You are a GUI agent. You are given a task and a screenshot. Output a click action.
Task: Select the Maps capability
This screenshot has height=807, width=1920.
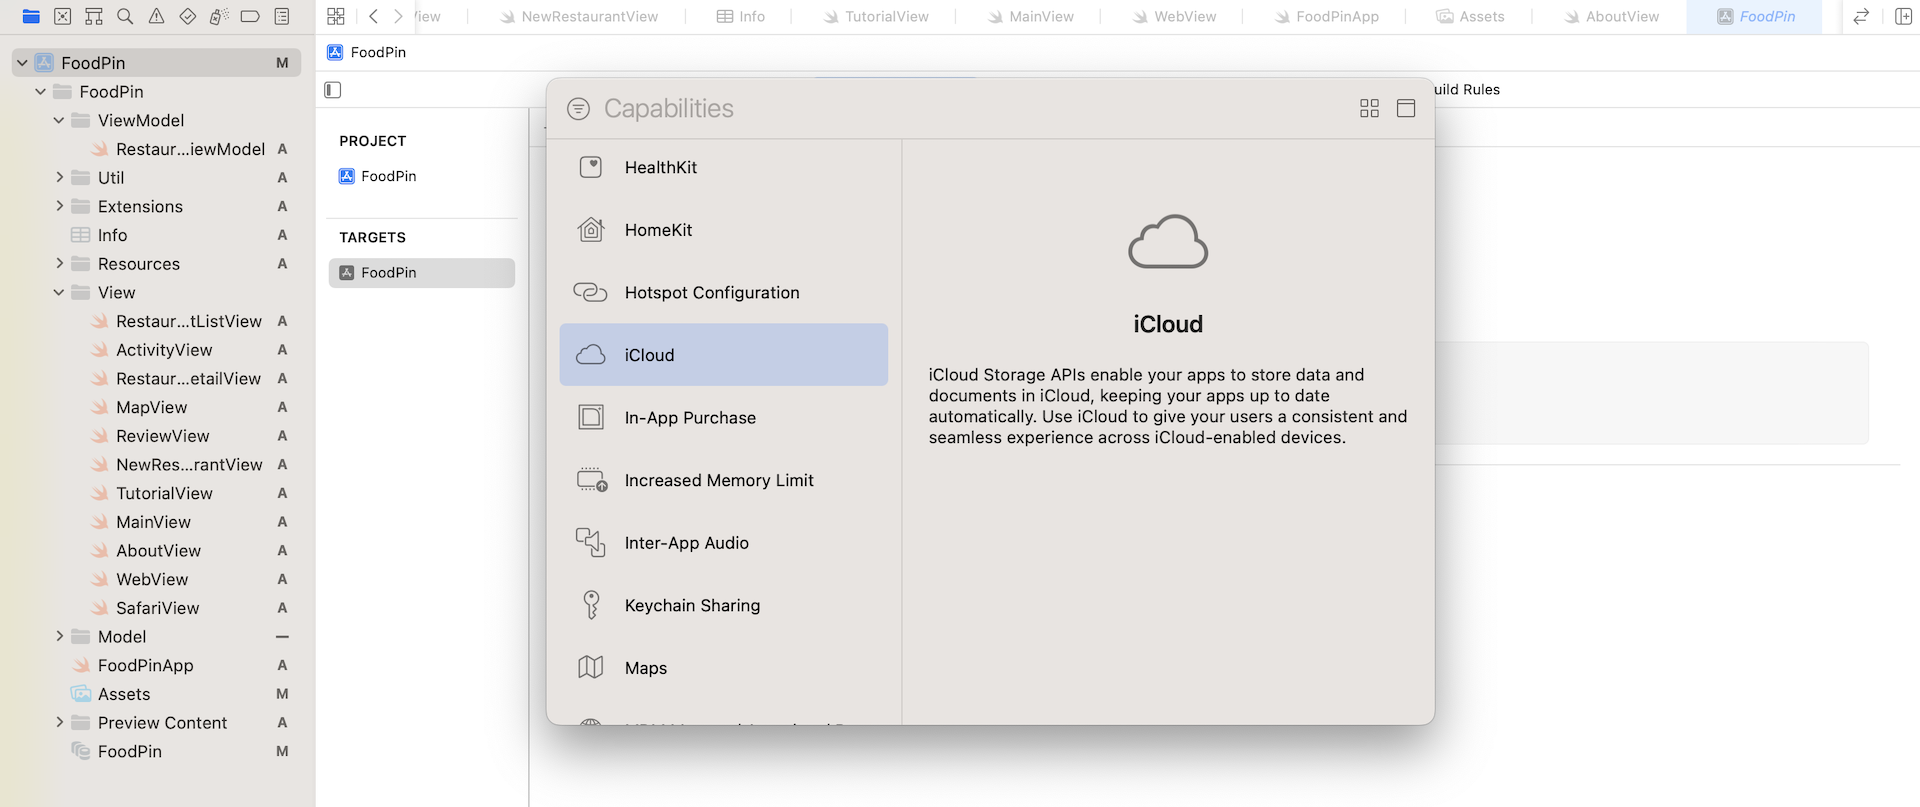(724, 668)
